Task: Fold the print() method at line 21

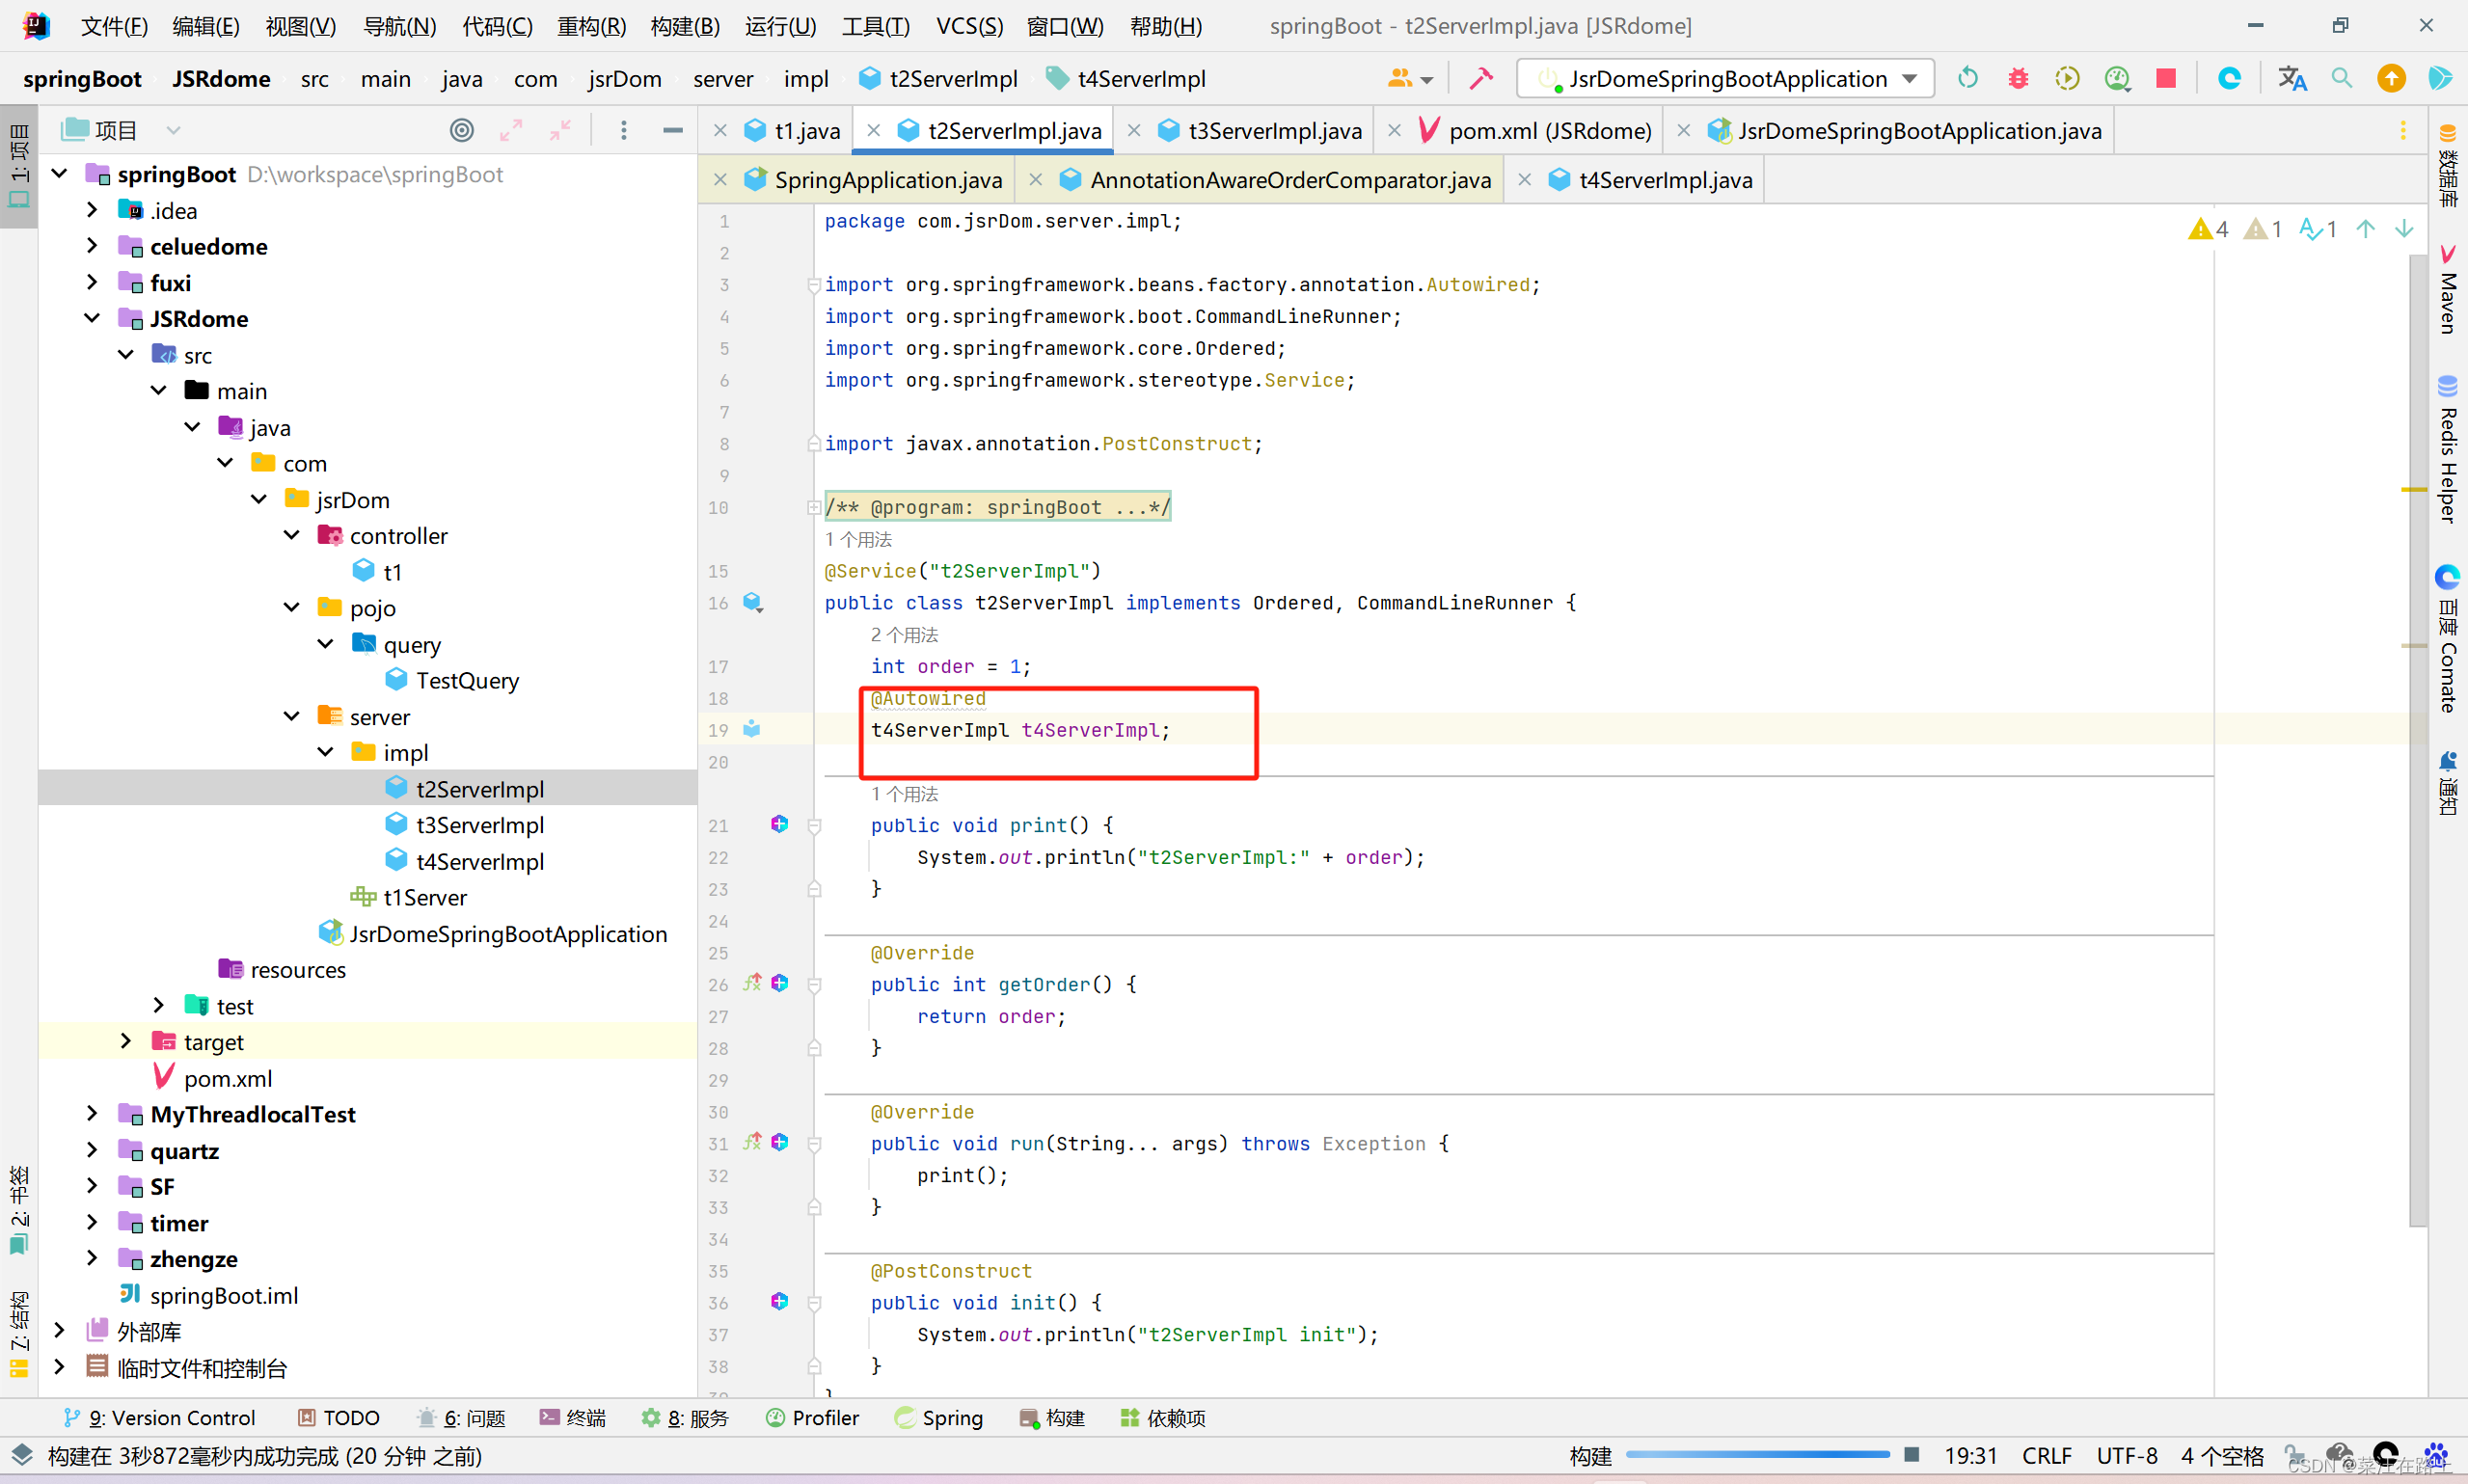Action: [x=814, y=826]
